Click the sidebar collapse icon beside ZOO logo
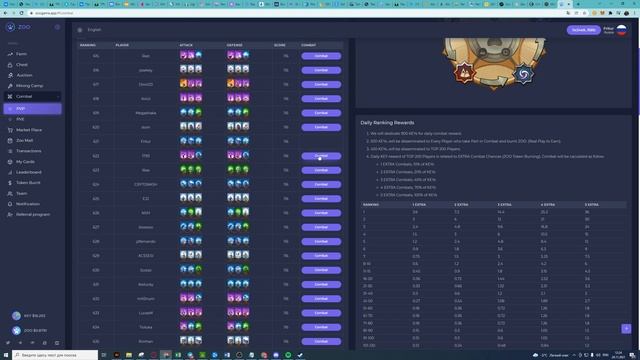The height and width of the screenshot is (360, 640). click(57, 27)
